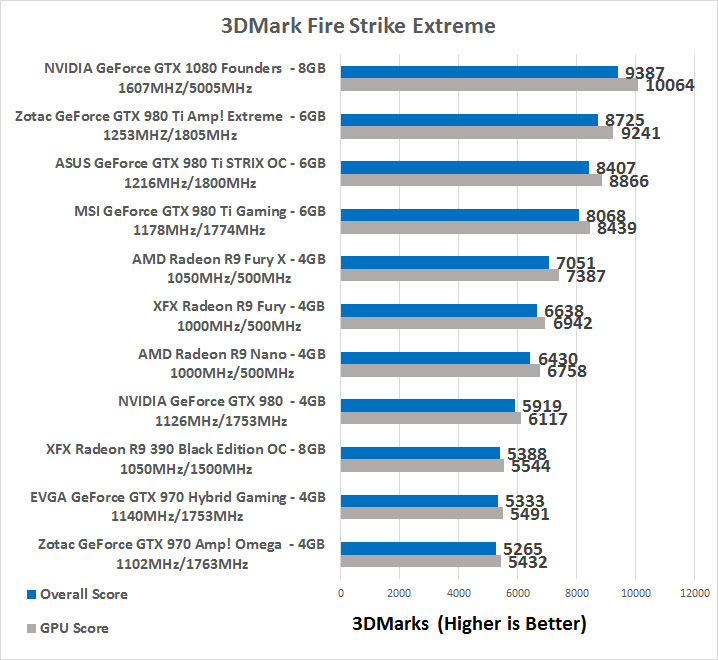
Task: Click the gray GPU Score legend swatch
Action: 32,628
